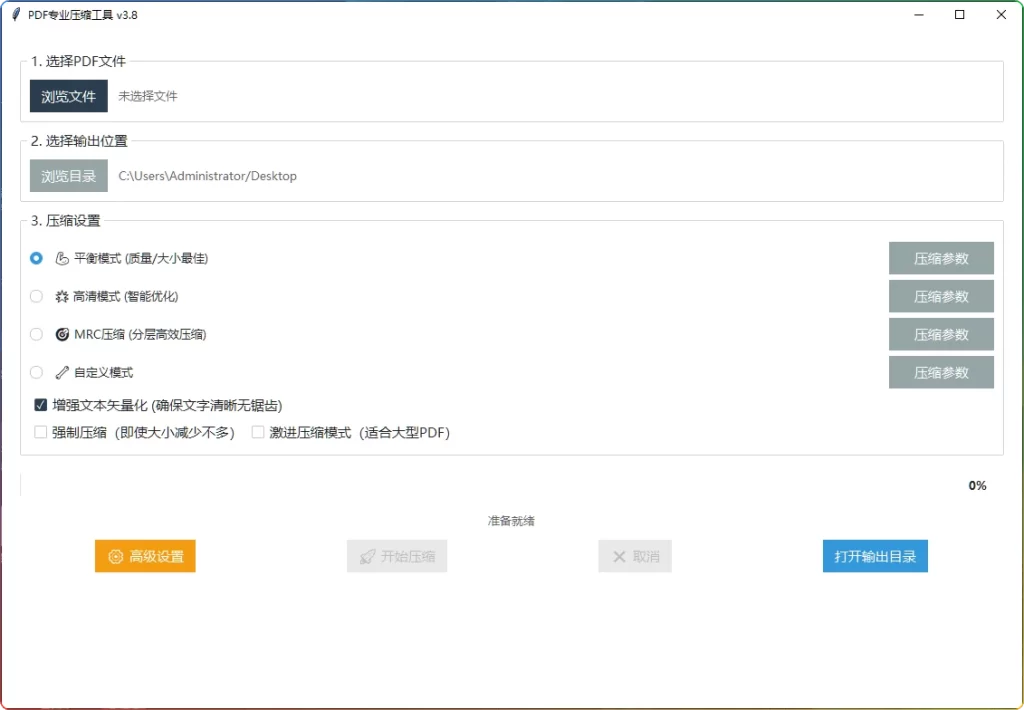Enable 激进压缩模式 for large PDFs
1024x710 pixels.
tap(257, 432)
